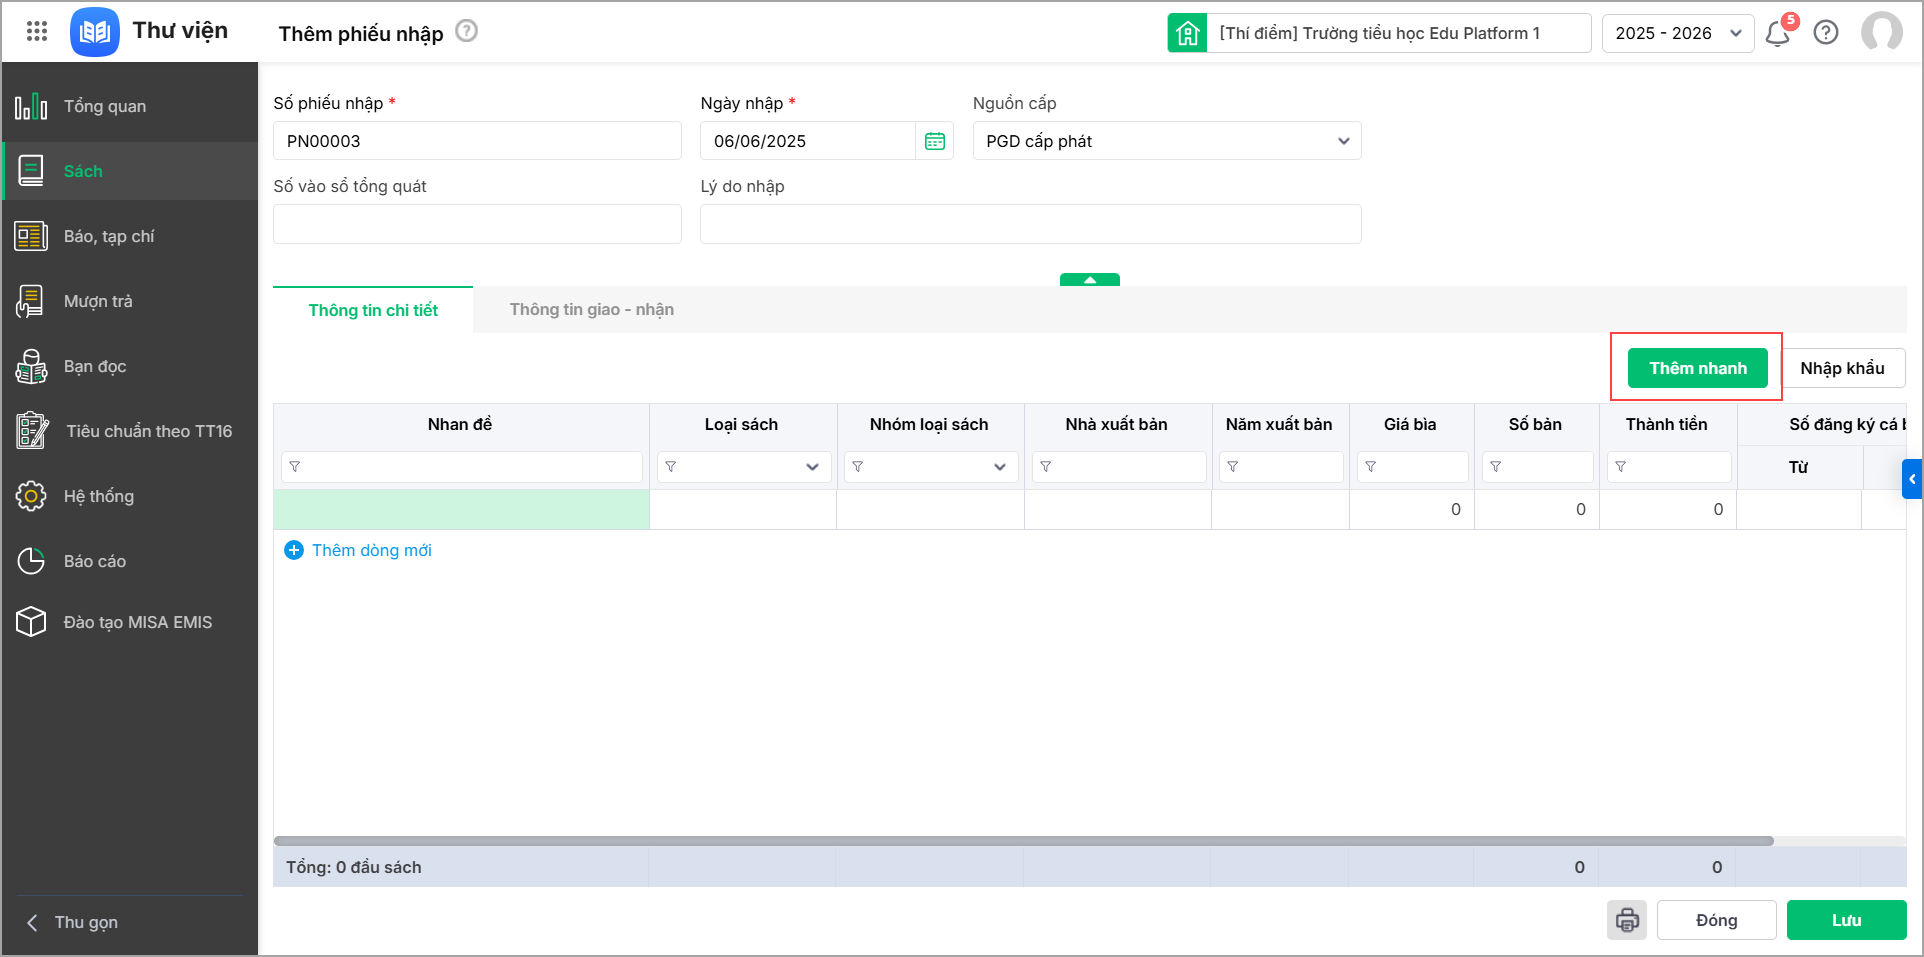Collapse header section with green arrow
Screen dimensions: 1924x957
1090,280
